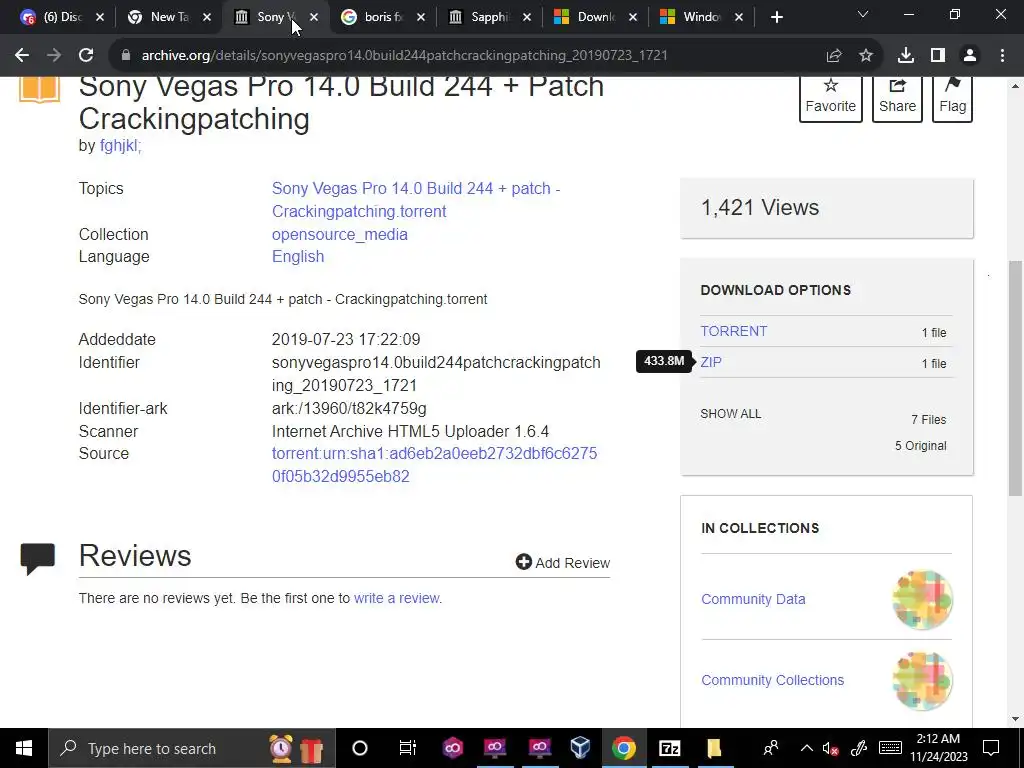Close the Sony Vegas tab

tap(314, 17)
